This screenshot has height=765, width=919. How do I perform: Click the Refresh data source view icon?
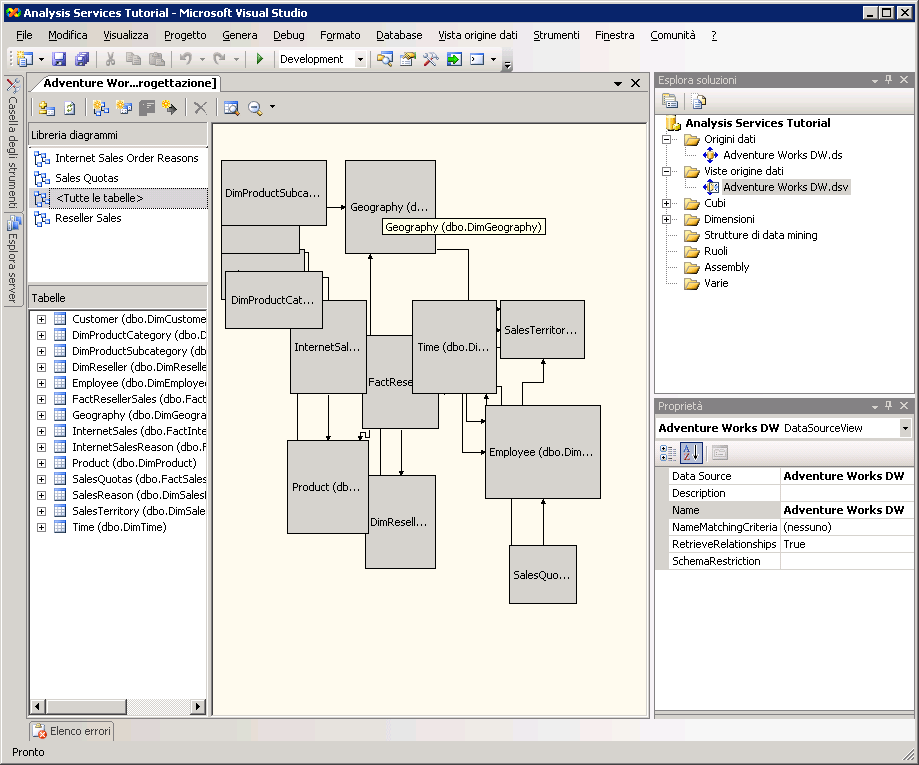point(70,108)
